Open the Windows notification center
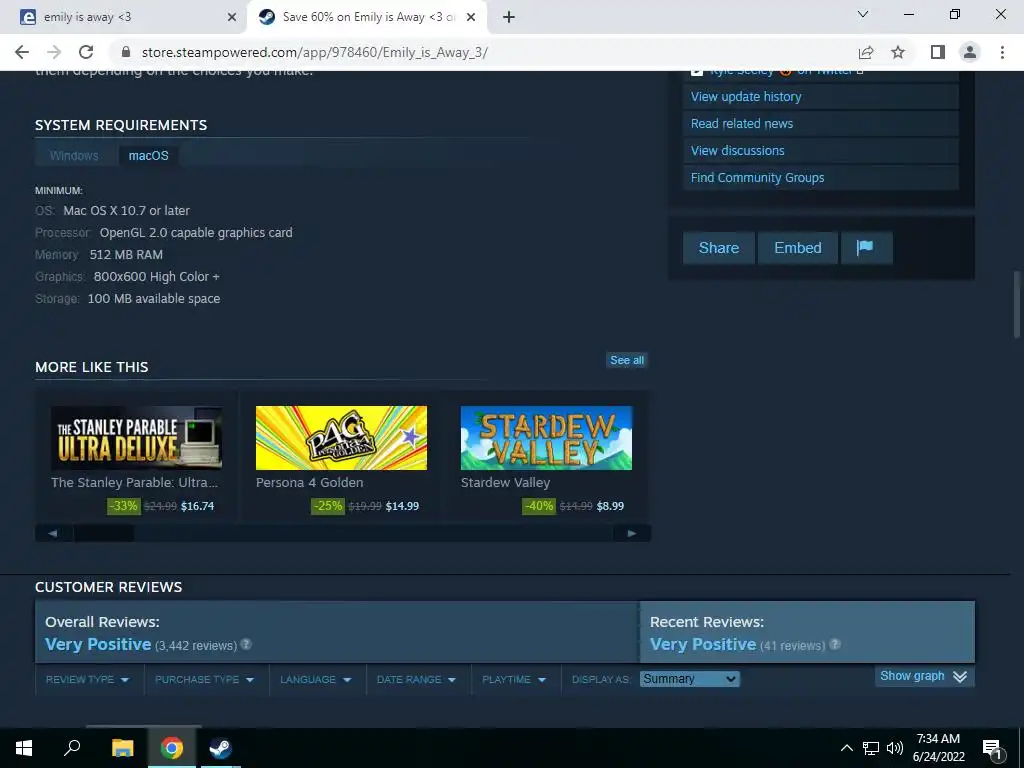1024x768 pixels. click(x=992, y=749)
